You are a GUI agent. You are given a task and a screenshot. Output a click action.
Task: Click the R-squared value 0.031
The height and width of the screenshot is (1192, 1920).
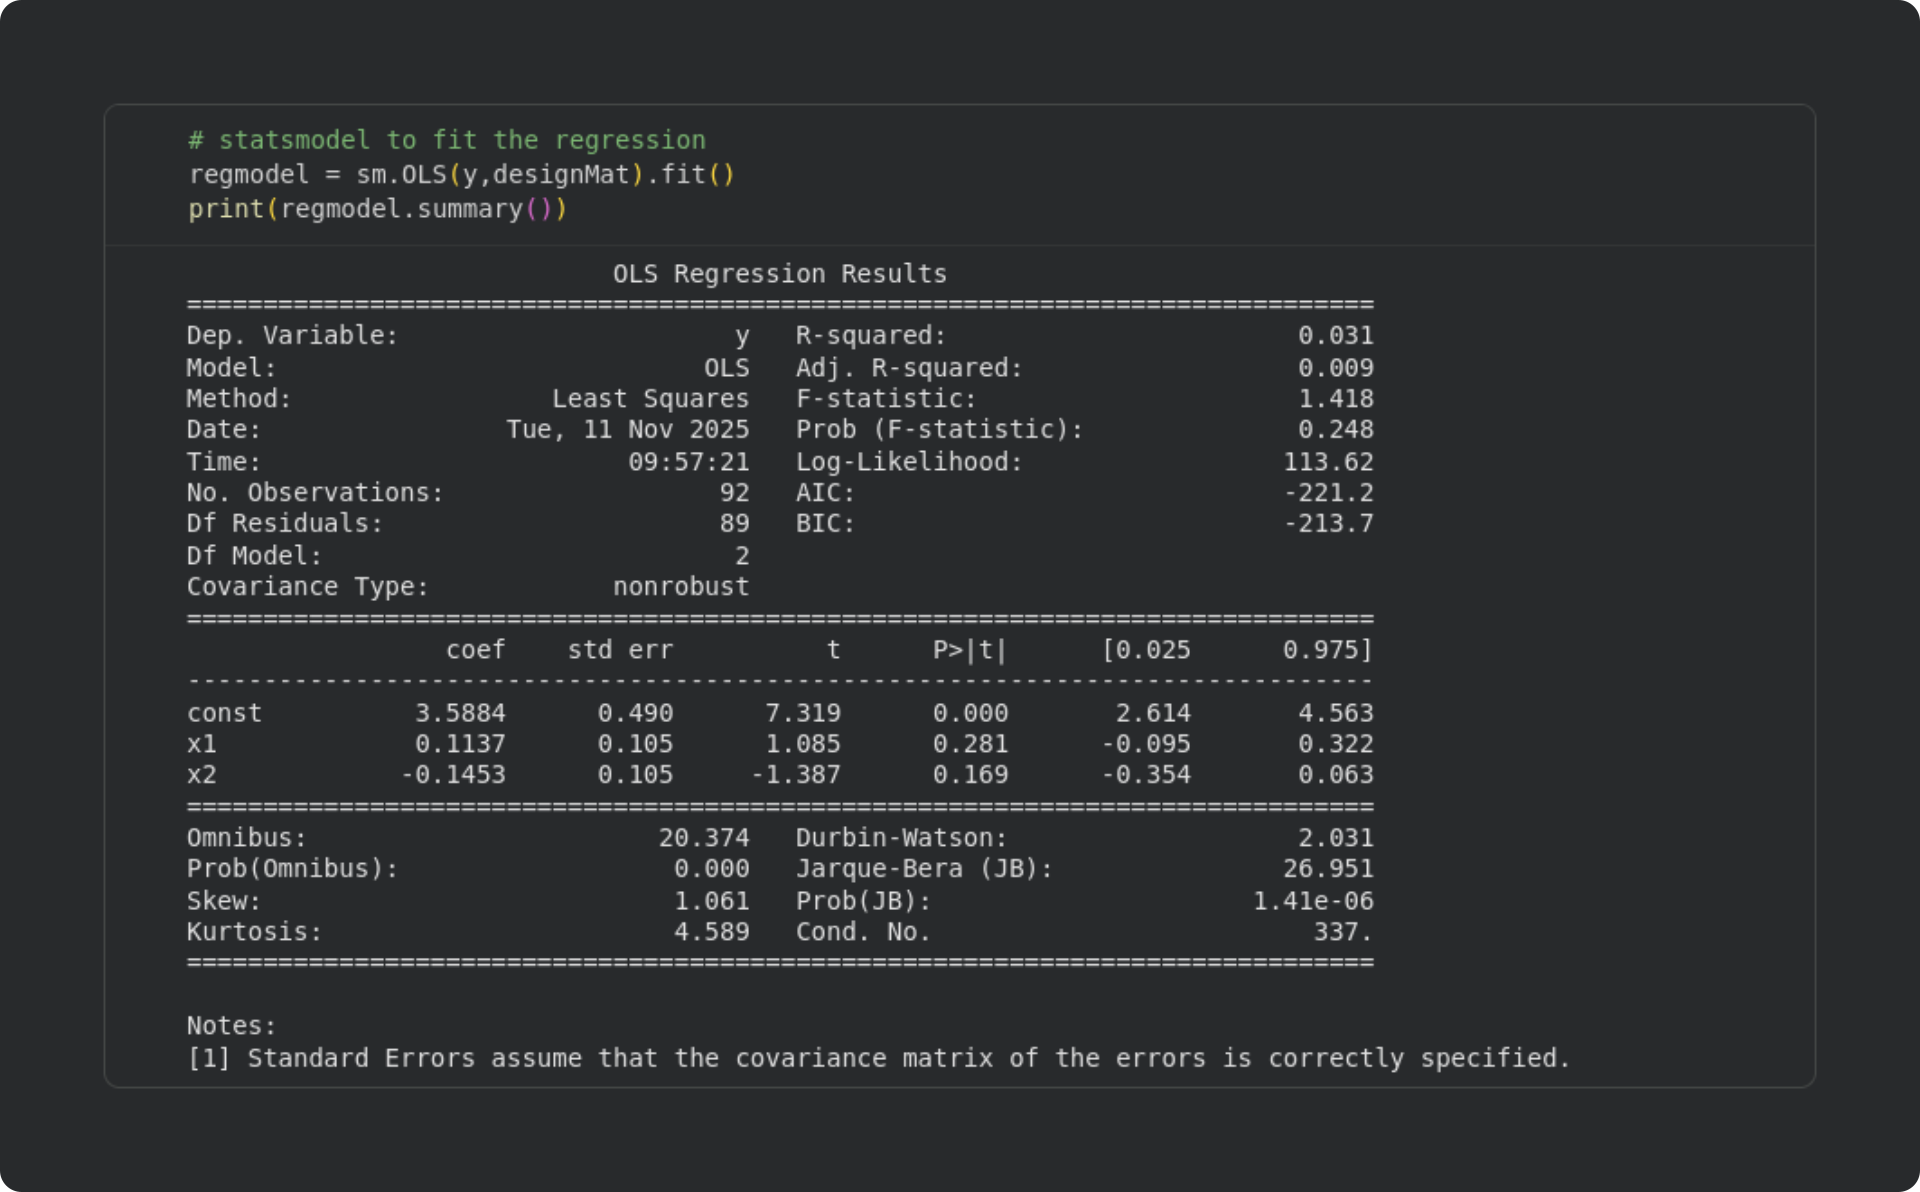pos(1335,336)
